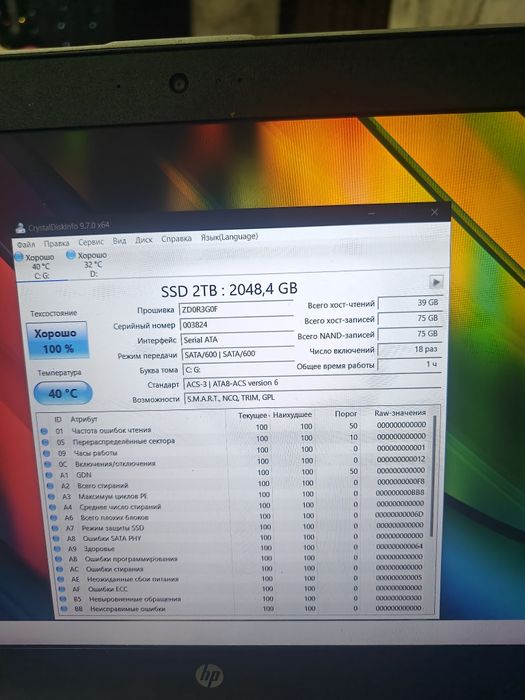Open the Вид menu

click(119, 241)
